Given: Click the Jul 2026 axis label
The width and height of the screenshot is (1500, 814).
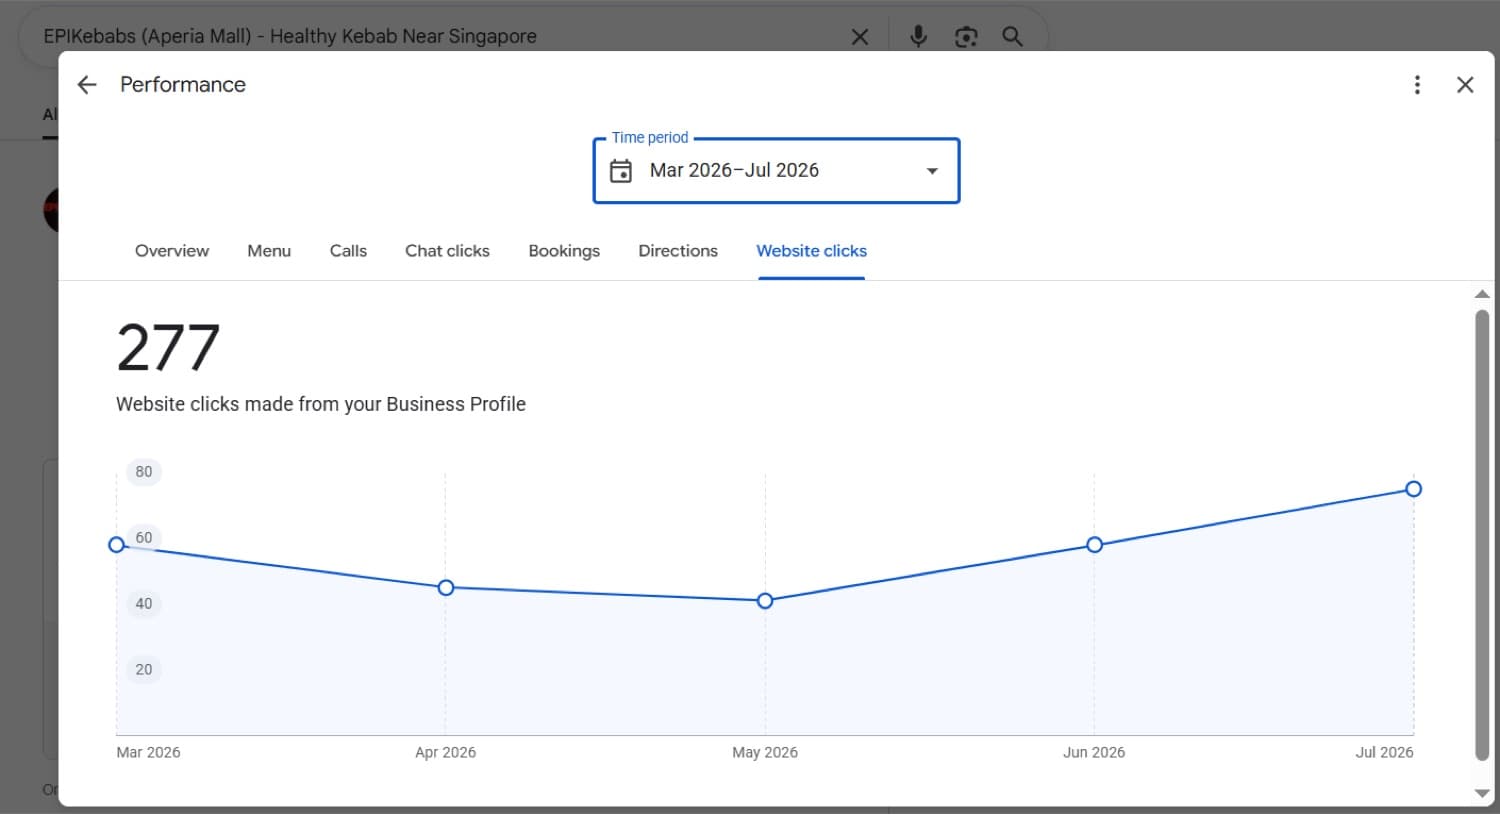Looking at the screenshot, I should (1384, 753).
